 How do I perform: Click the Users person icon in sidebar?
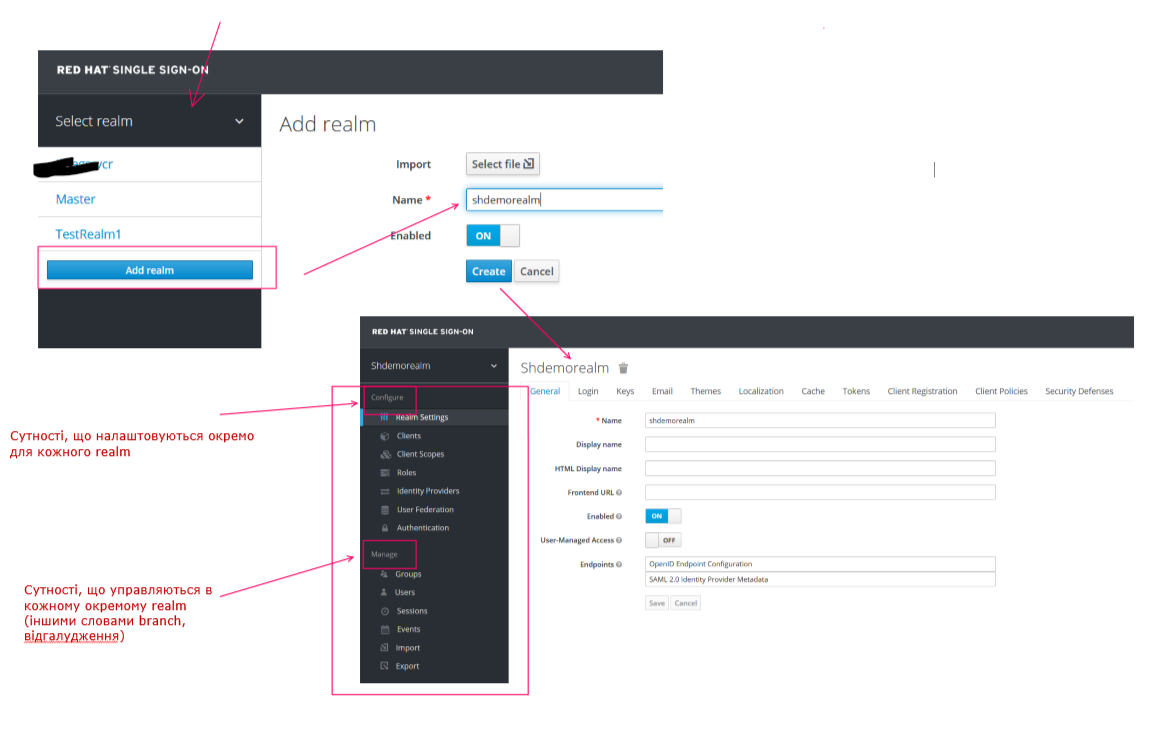point(385,592)
